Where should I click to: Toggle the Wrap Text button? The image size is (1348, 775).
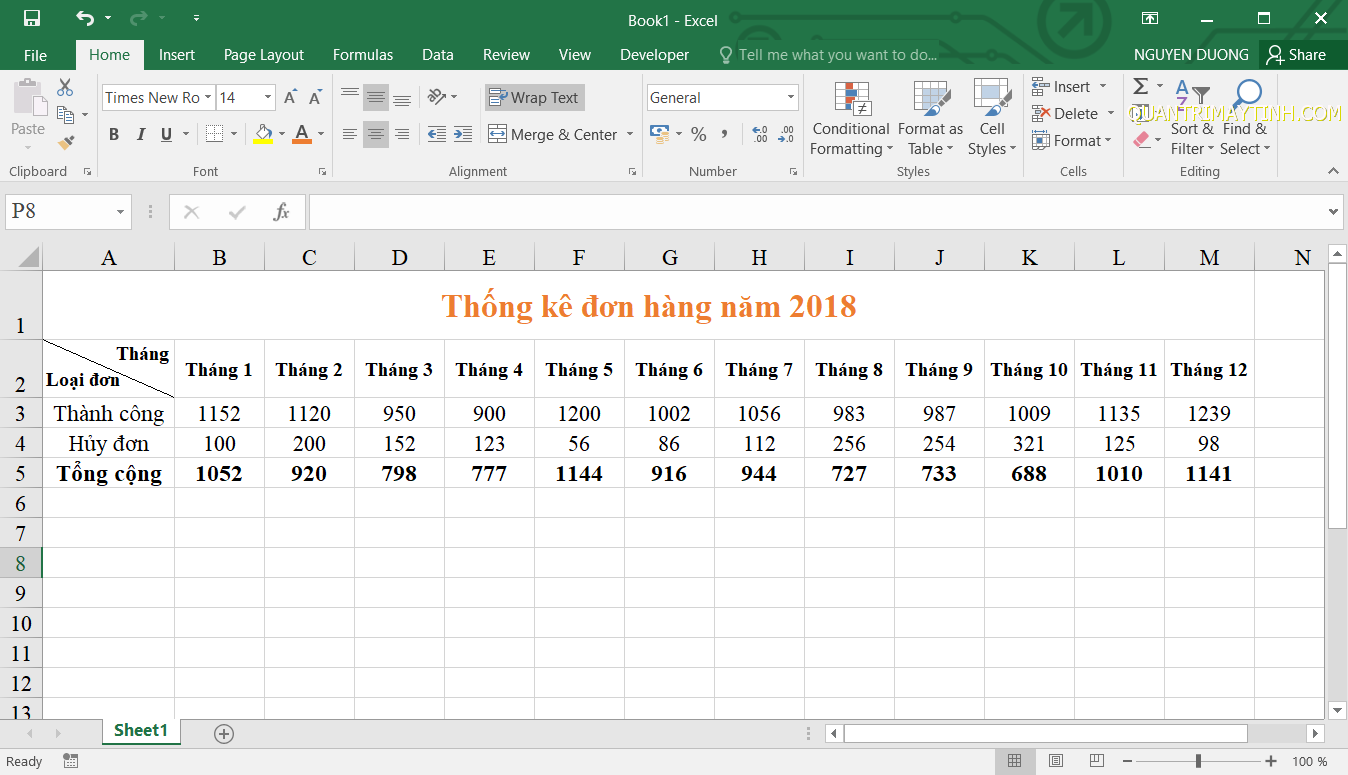pos(534,97)
